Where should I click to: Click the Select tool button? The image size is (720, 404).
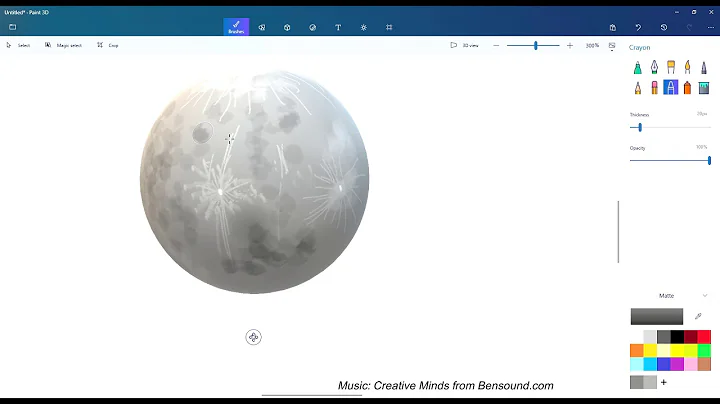[x=18, y=45]
